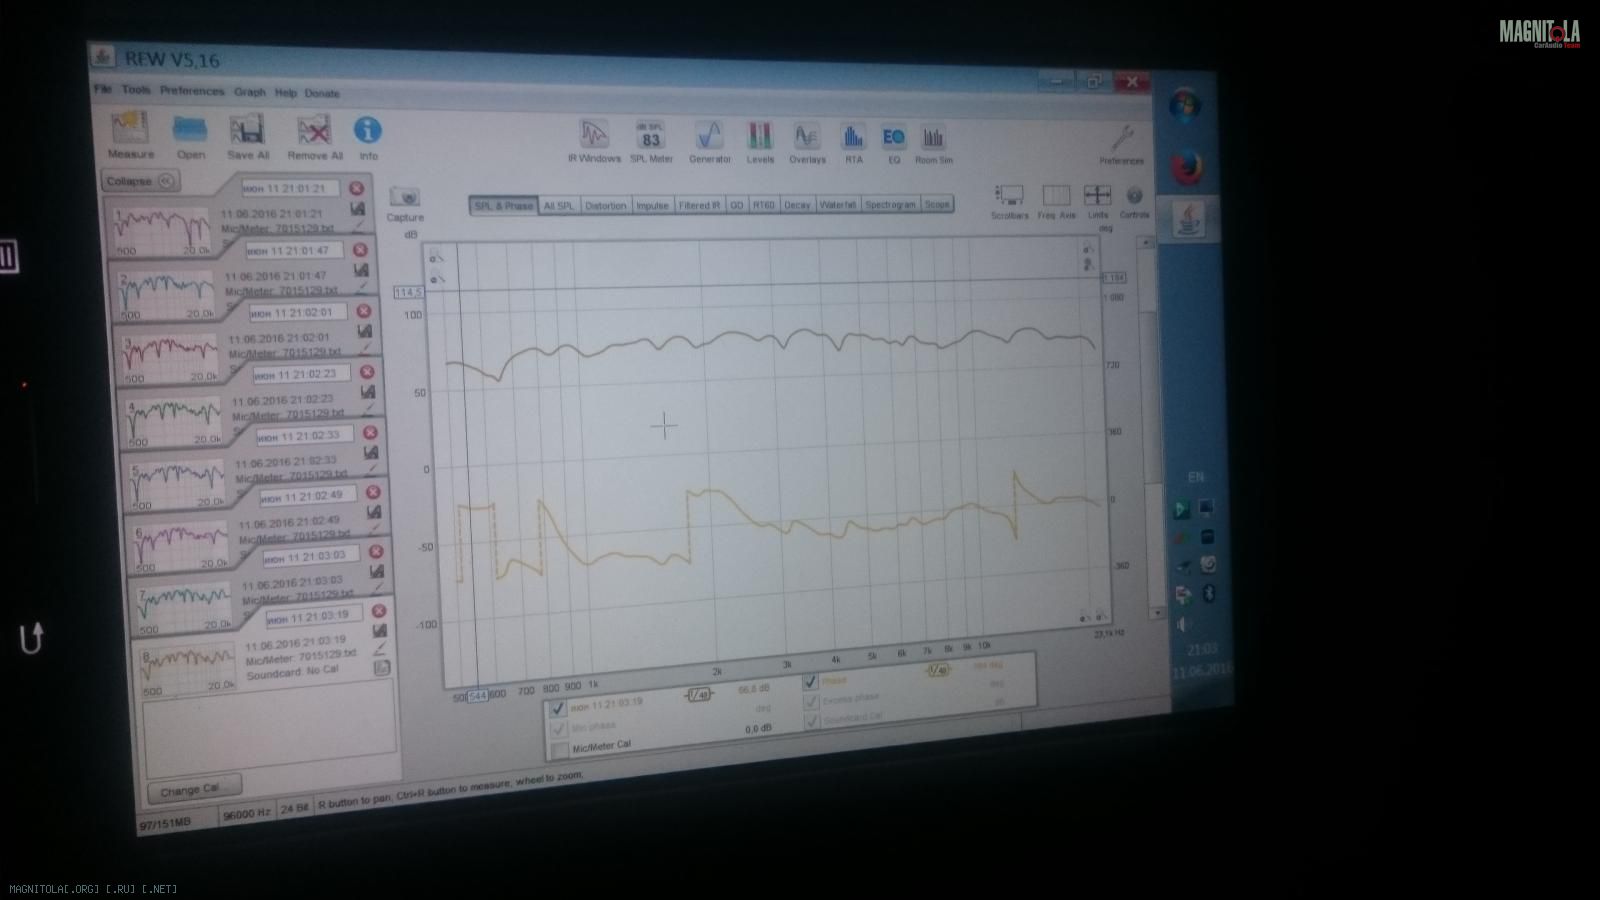Screen dimensions: 1600x900
Task: Open the Windows Start button
Action: coord(1185,106)
